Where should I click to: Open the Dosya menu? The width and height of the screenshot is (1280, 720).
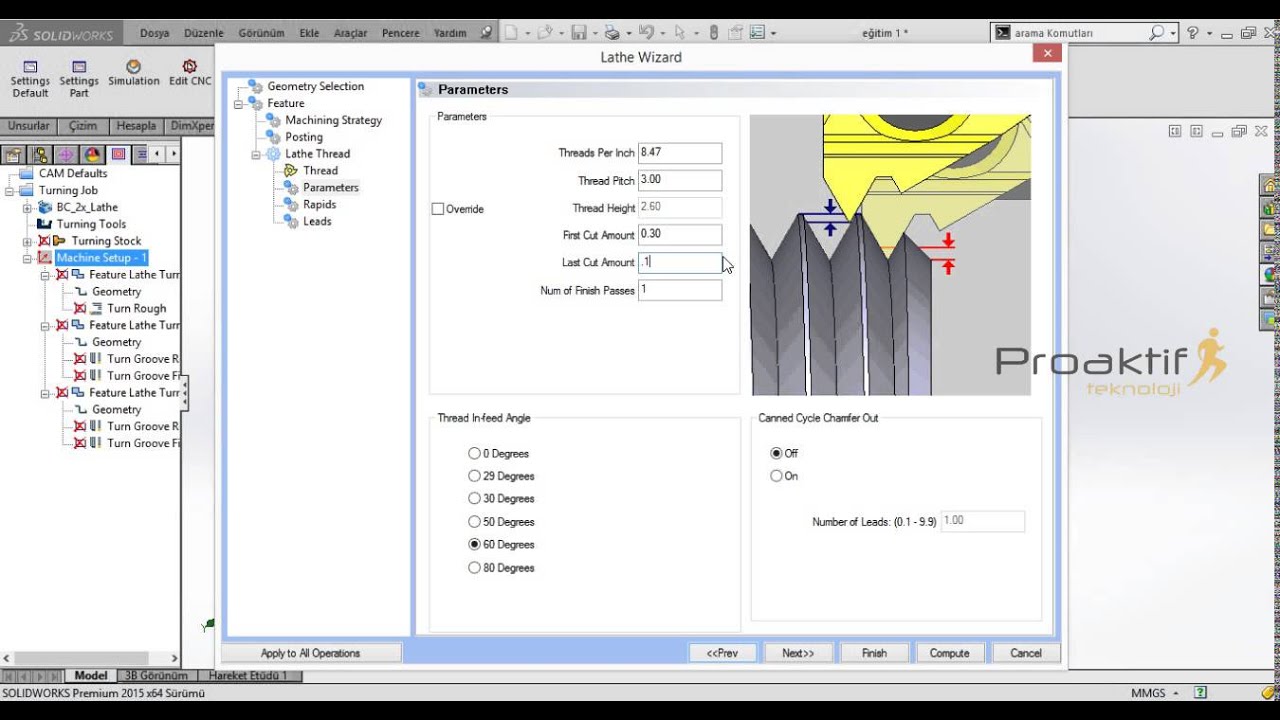(x=154, y=33)
